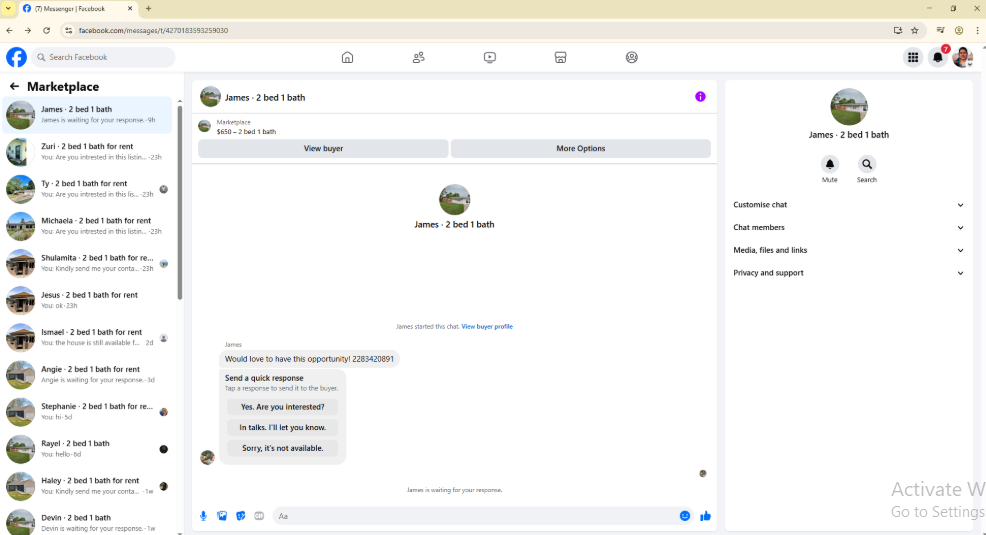This screenshot has height=535, width=986.
Task: Open View buyer profile link
Action: pos(487,326)
